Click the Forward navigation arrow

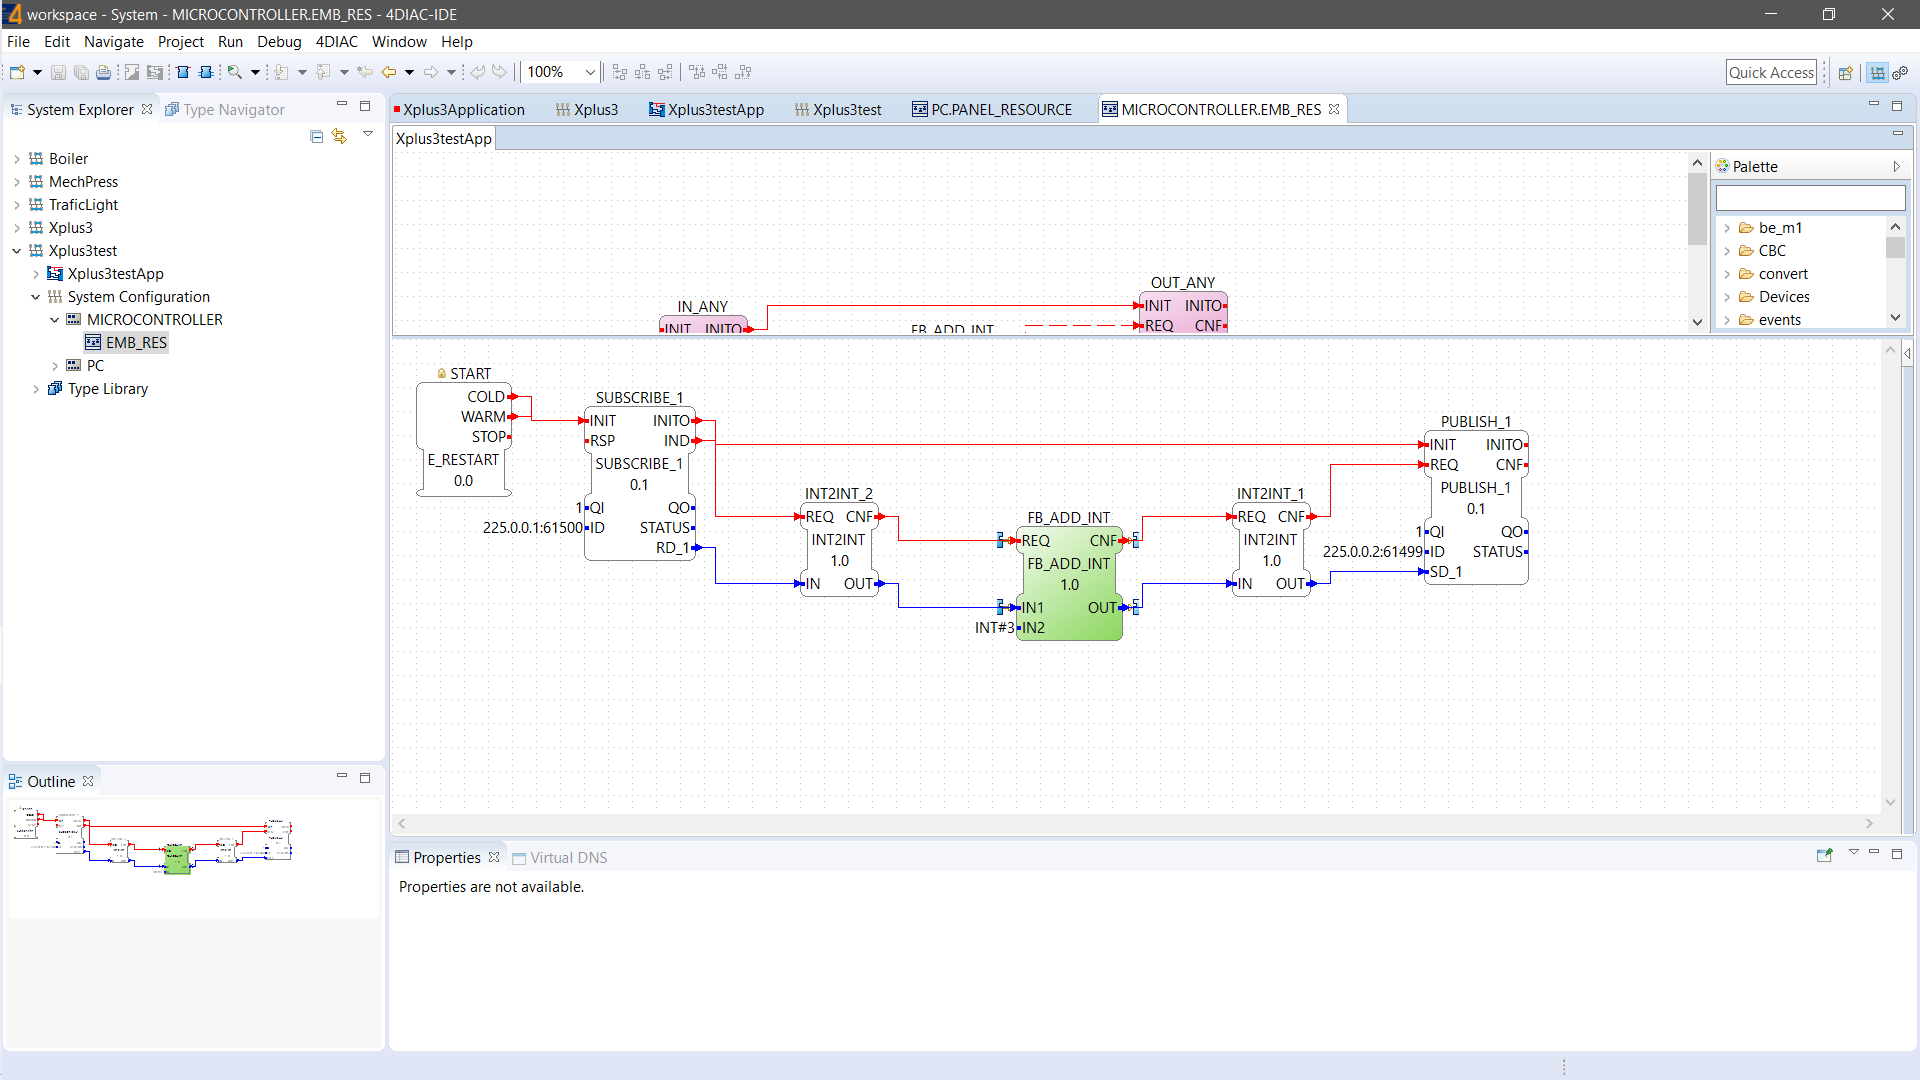pos(431,72)
